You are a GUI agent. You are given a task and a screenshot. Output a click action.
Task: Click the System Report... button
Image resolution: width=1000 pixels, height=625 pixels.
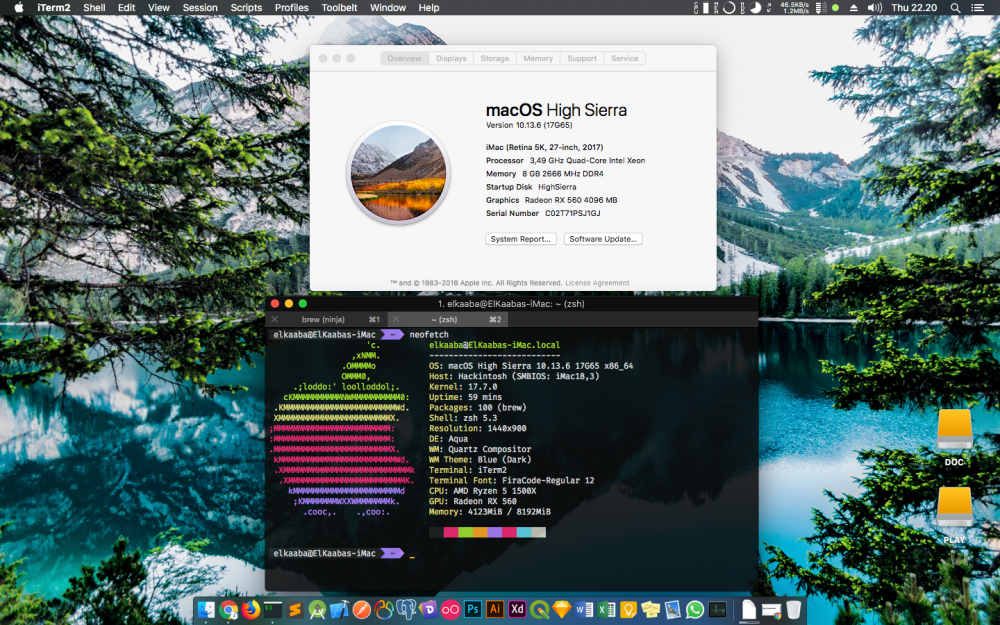(520, 239)
